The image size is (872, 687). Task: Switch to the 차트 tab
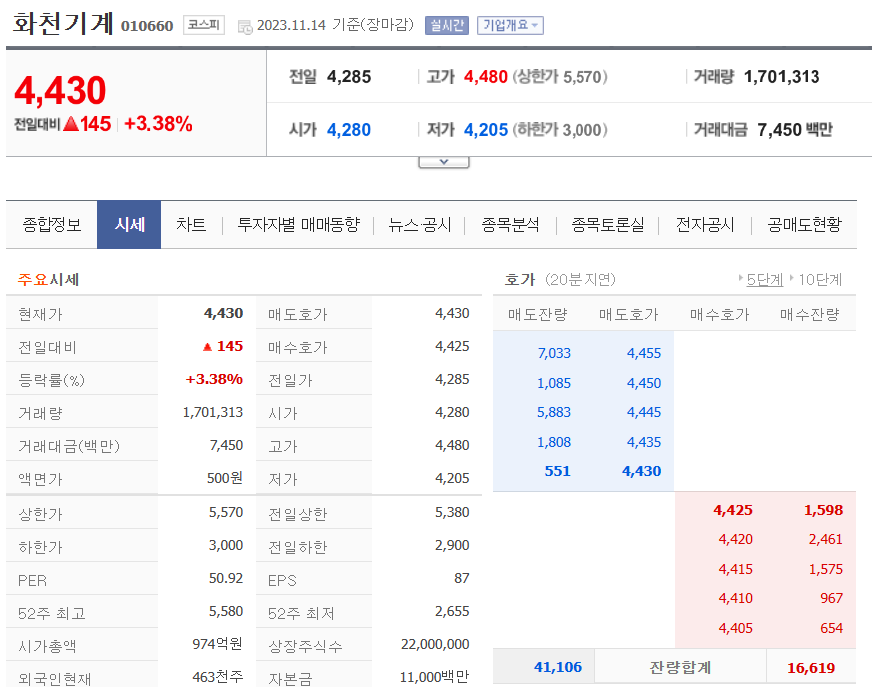(191, 225)
